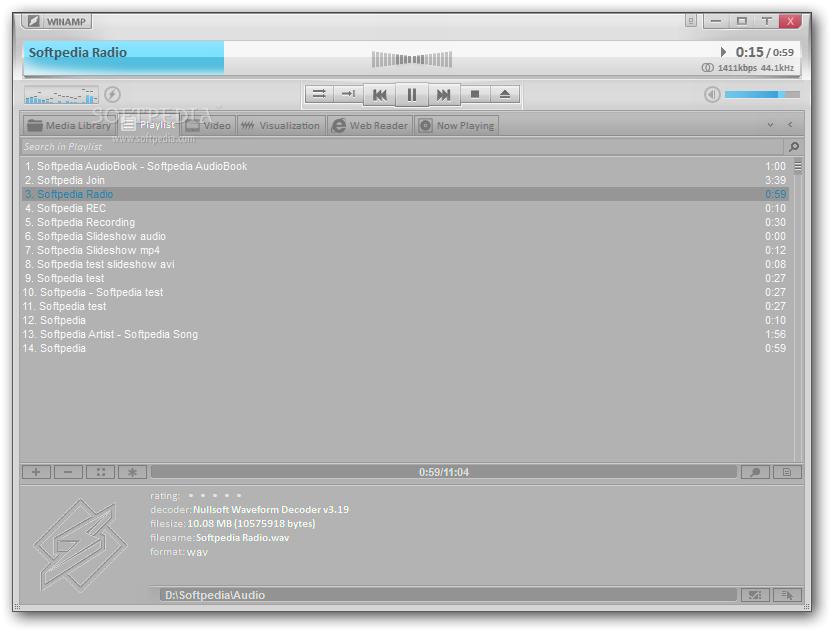The image size is (832, 632).
Task: Click the time display 0:15 / 0:59
Action: pyautogui.click(x=765, y=52)
